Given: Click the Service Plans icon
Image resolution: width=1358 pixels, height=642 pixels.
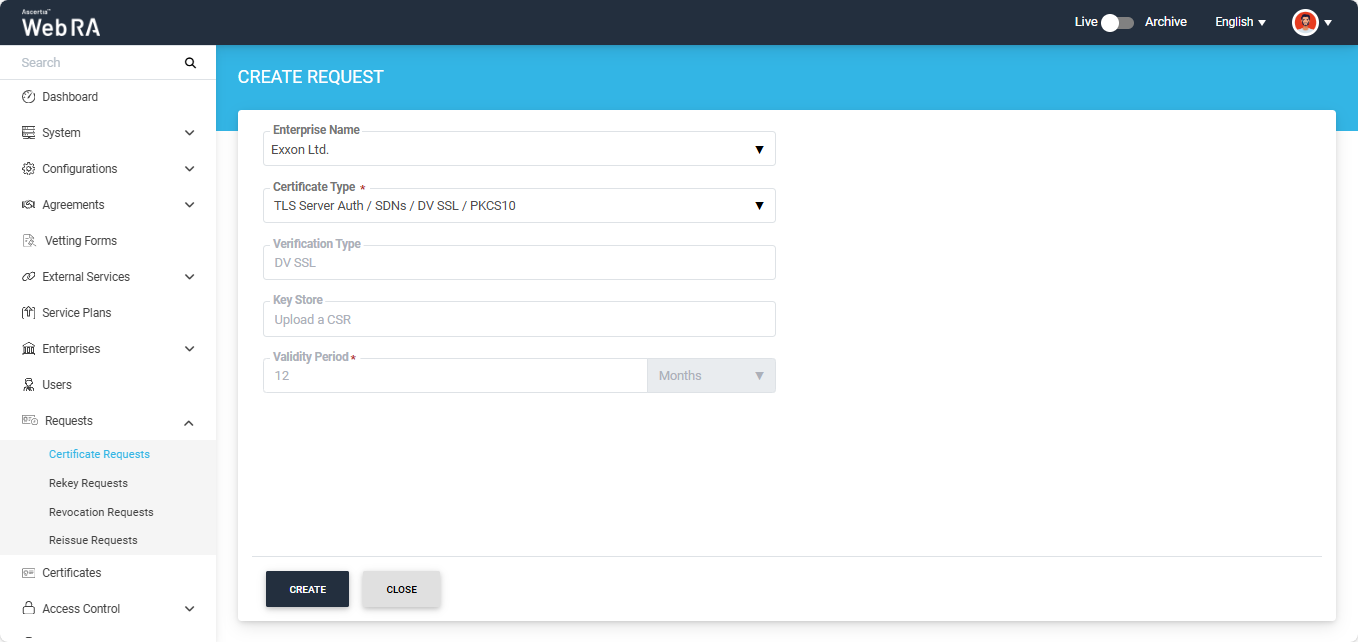Looking at the screenshot, I should tap(29, 313).
